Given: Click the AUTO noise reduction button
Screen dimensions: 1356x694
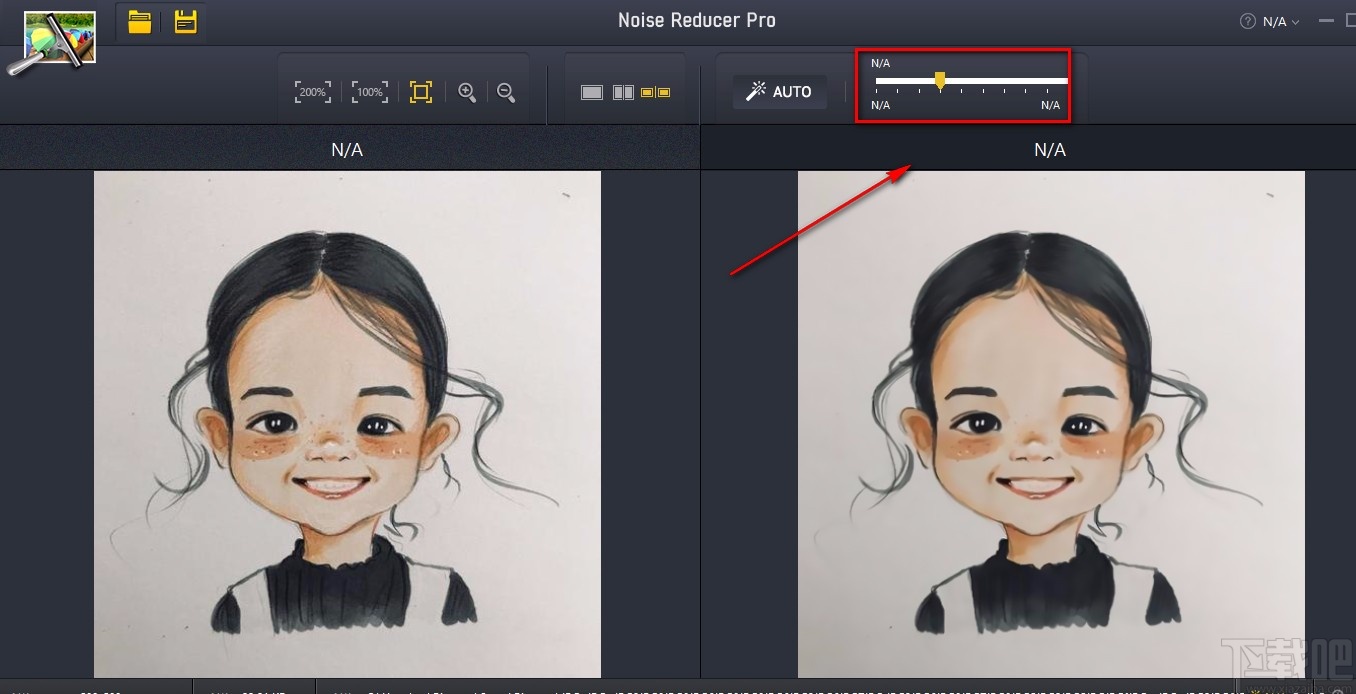Looking at the screenshot, I should [x=780, y=91].
